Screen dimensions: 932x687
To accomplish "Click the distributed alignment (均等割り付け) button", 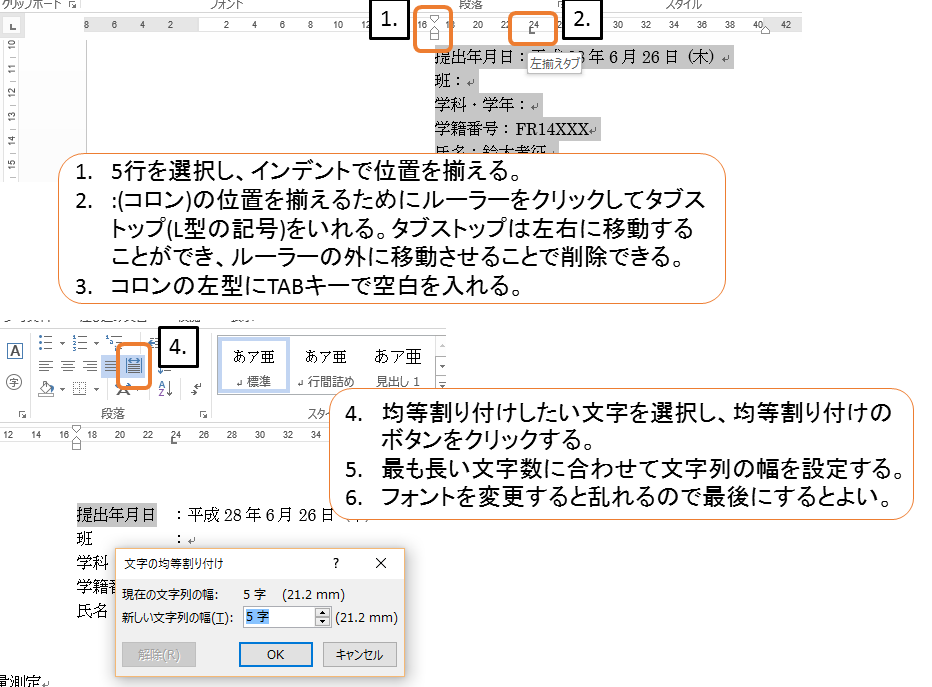I will [x=133, y=365].
